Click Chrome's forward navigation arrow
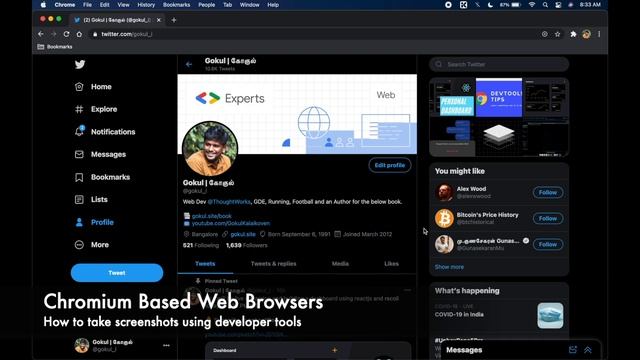640x360 pixels. click(x=54, y=34)
